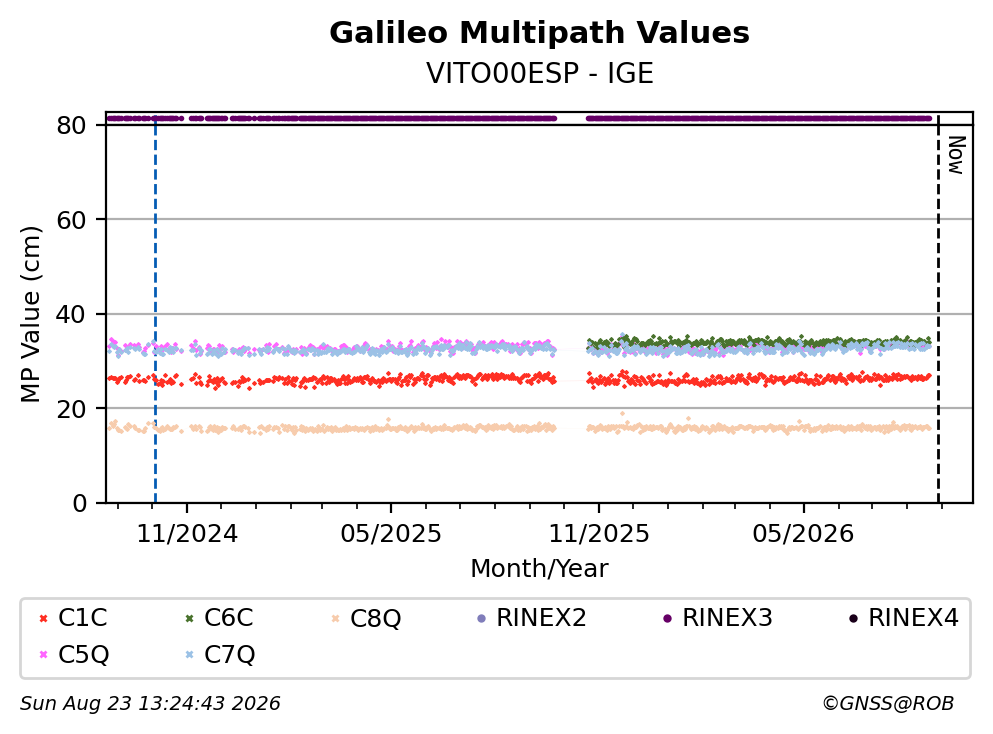This screenshot has height=734, width=993.
Task: Click the RINEX2 legend dot
Action: (x=481, y=619)
